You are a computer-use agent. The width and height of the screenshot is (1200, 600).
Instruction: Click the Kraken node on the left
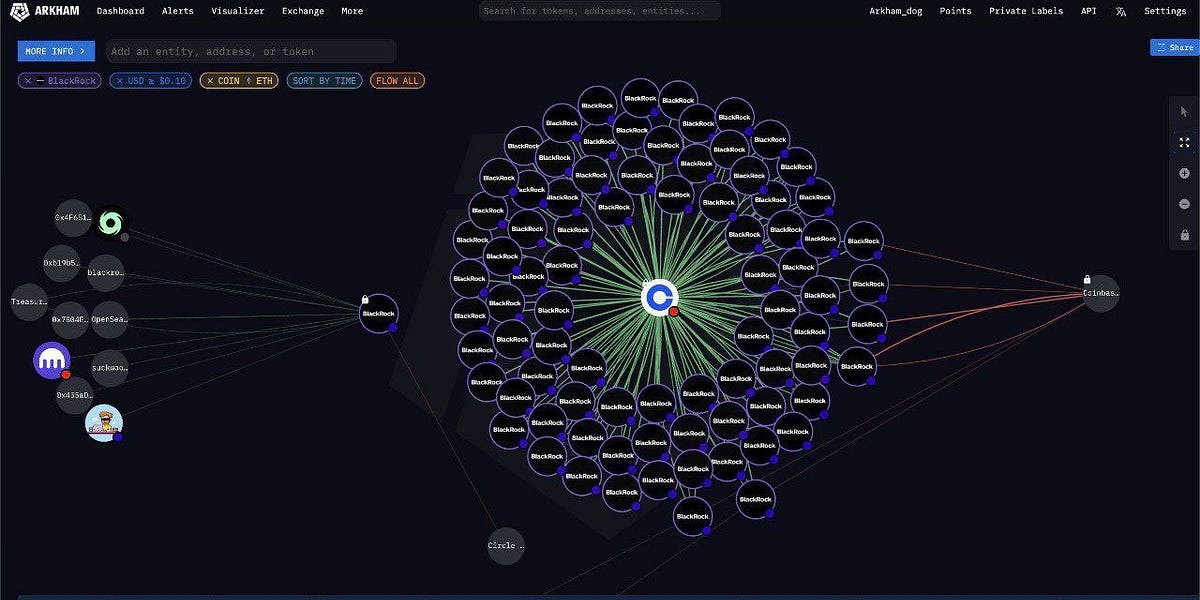point(50,360)
